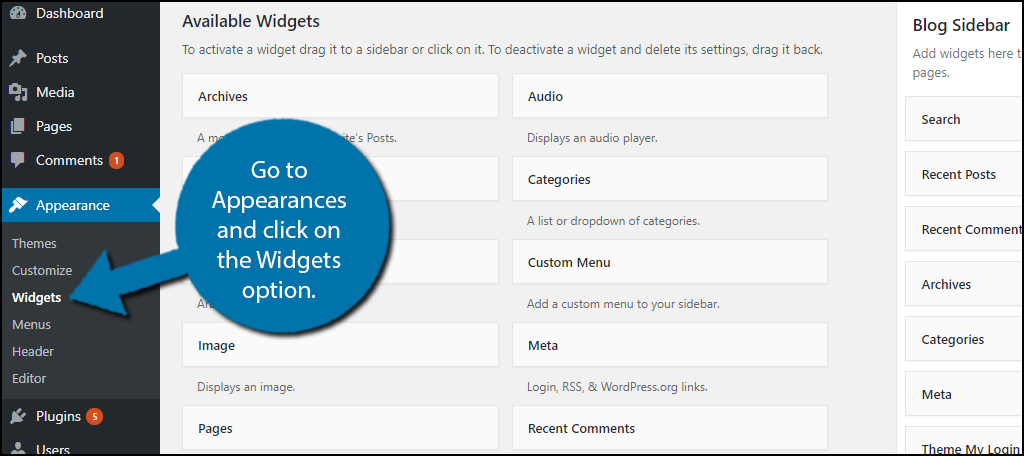Click the Media icon in sidebar
The width and height of the screenshot is (1024, 456).
click(18, 93)
